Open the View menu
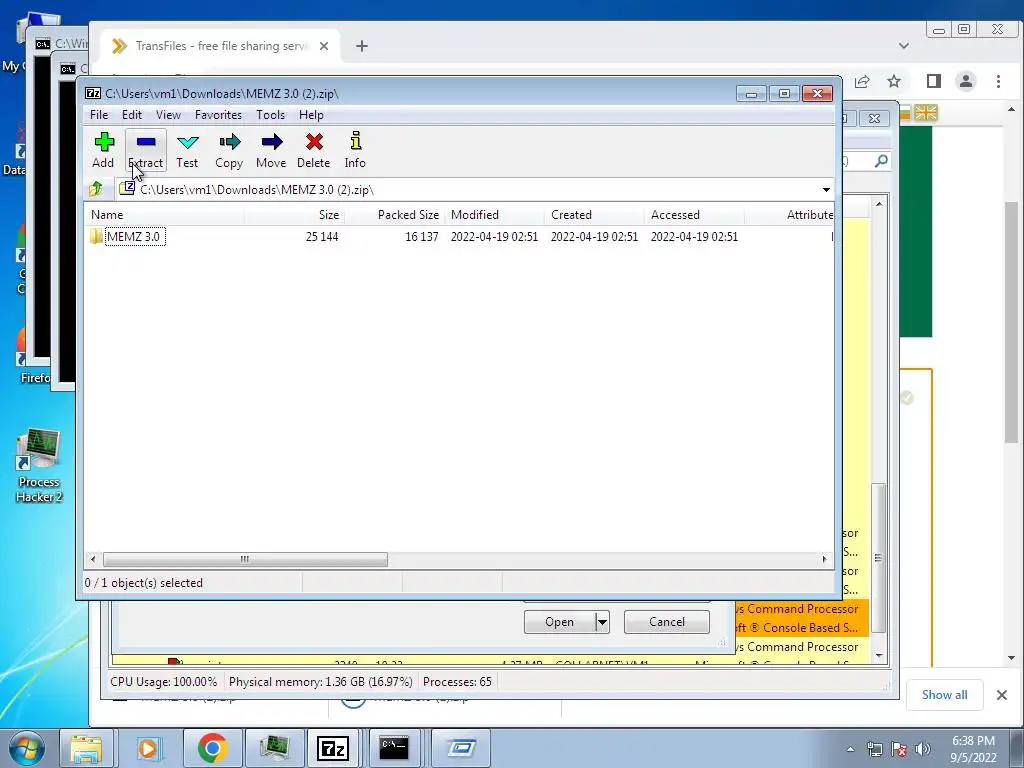 168,115
